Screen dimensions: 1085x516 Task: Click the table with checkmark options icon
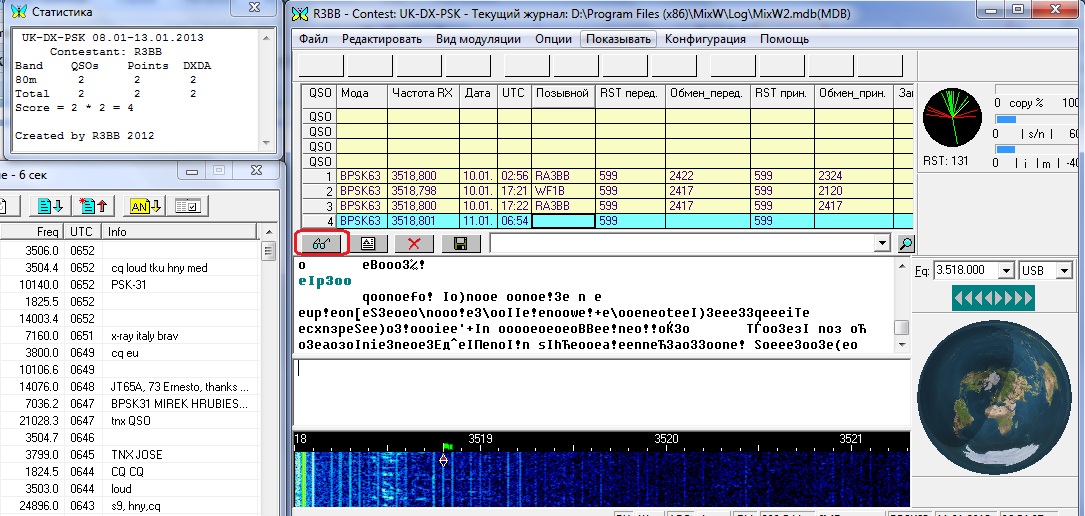(187, 206)
